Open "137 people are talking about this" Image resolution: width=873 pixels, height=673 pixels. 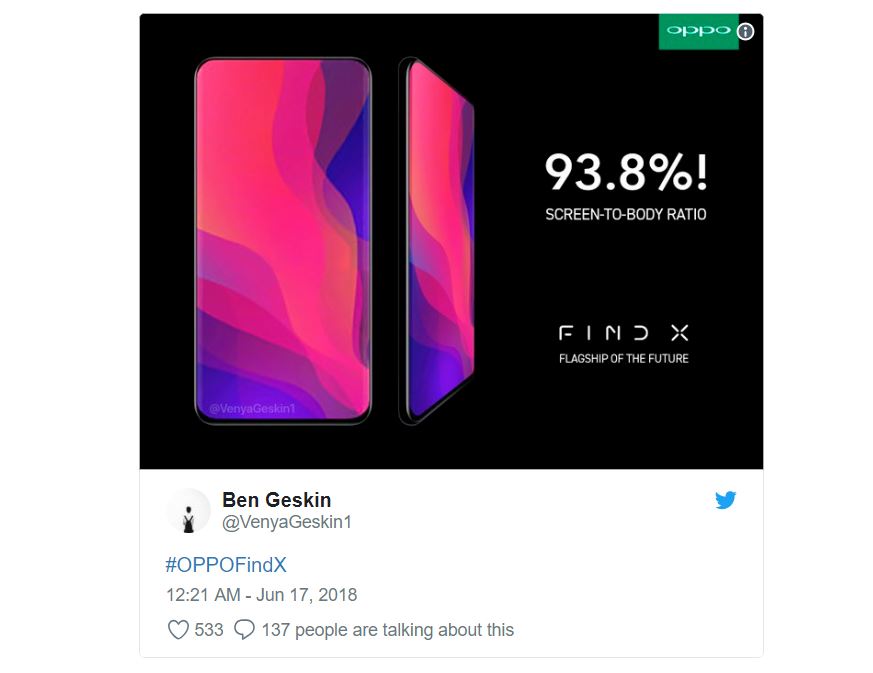pos(388,630)
